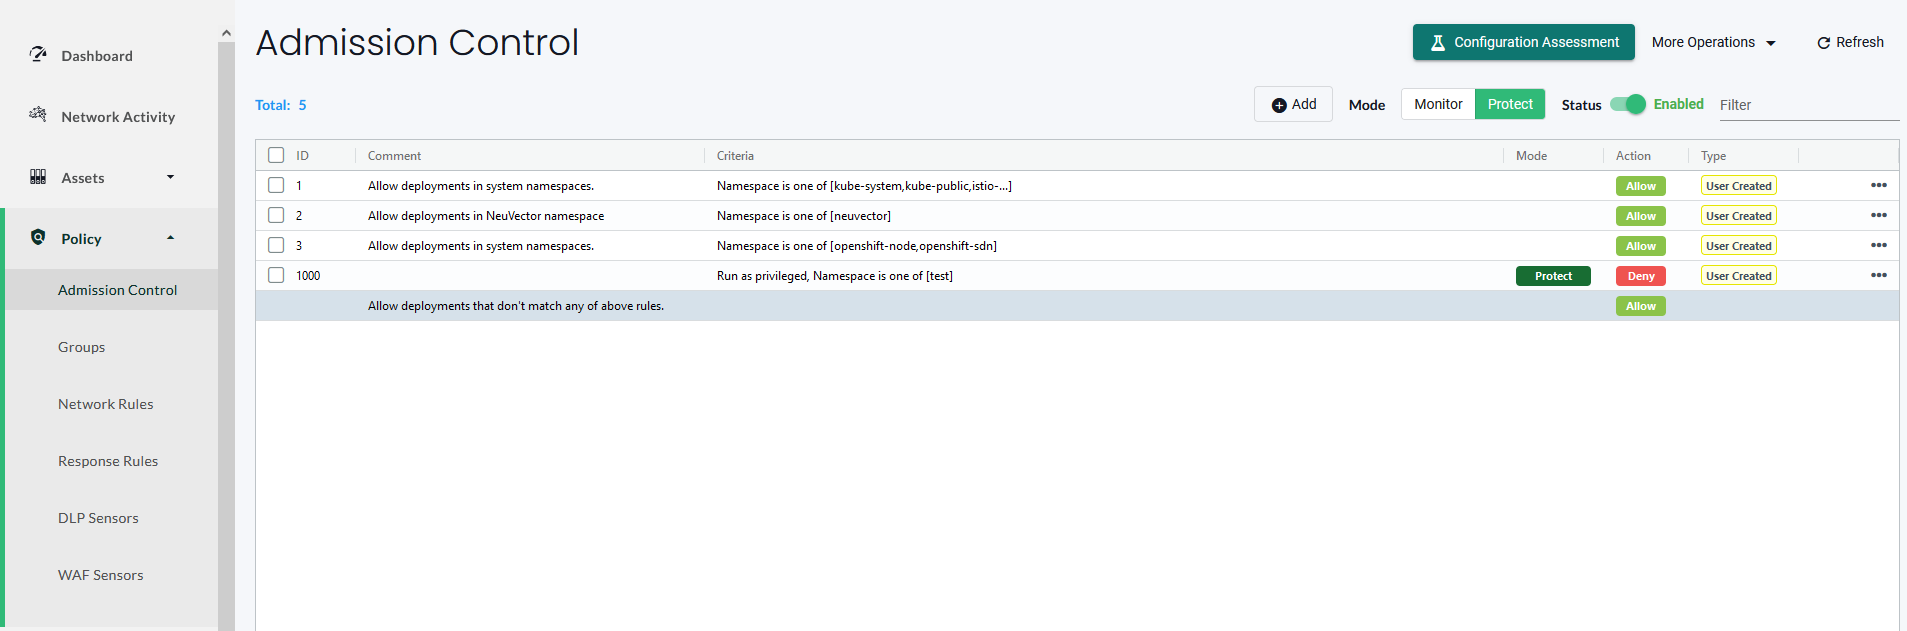Click the Network Activity icon
The width and height of the screenshot is (1907, 631).
point(38,114)
